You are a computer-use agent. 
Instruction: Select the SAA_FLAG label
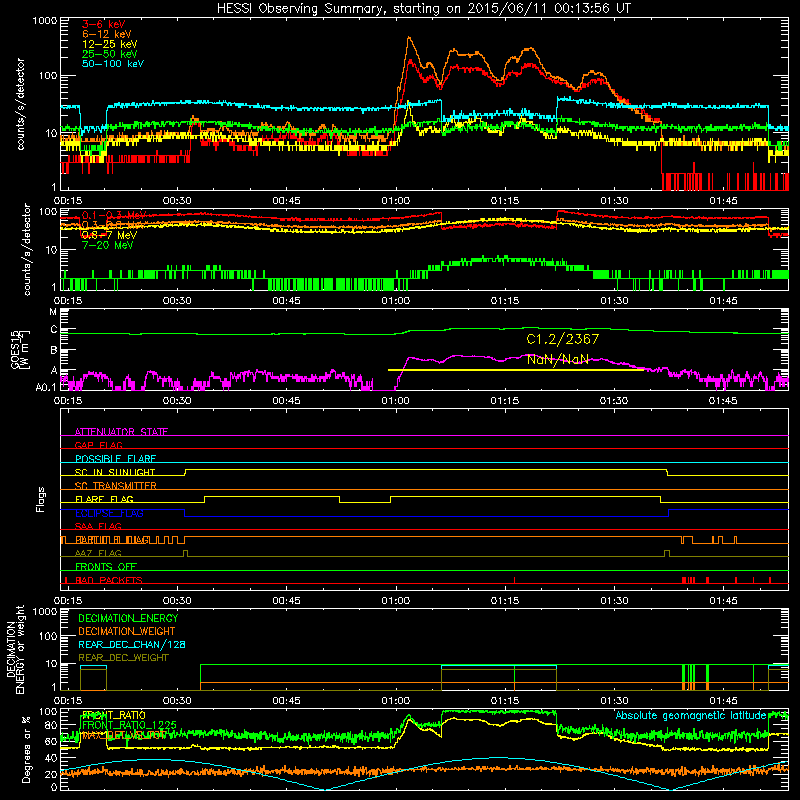(98, 527)
